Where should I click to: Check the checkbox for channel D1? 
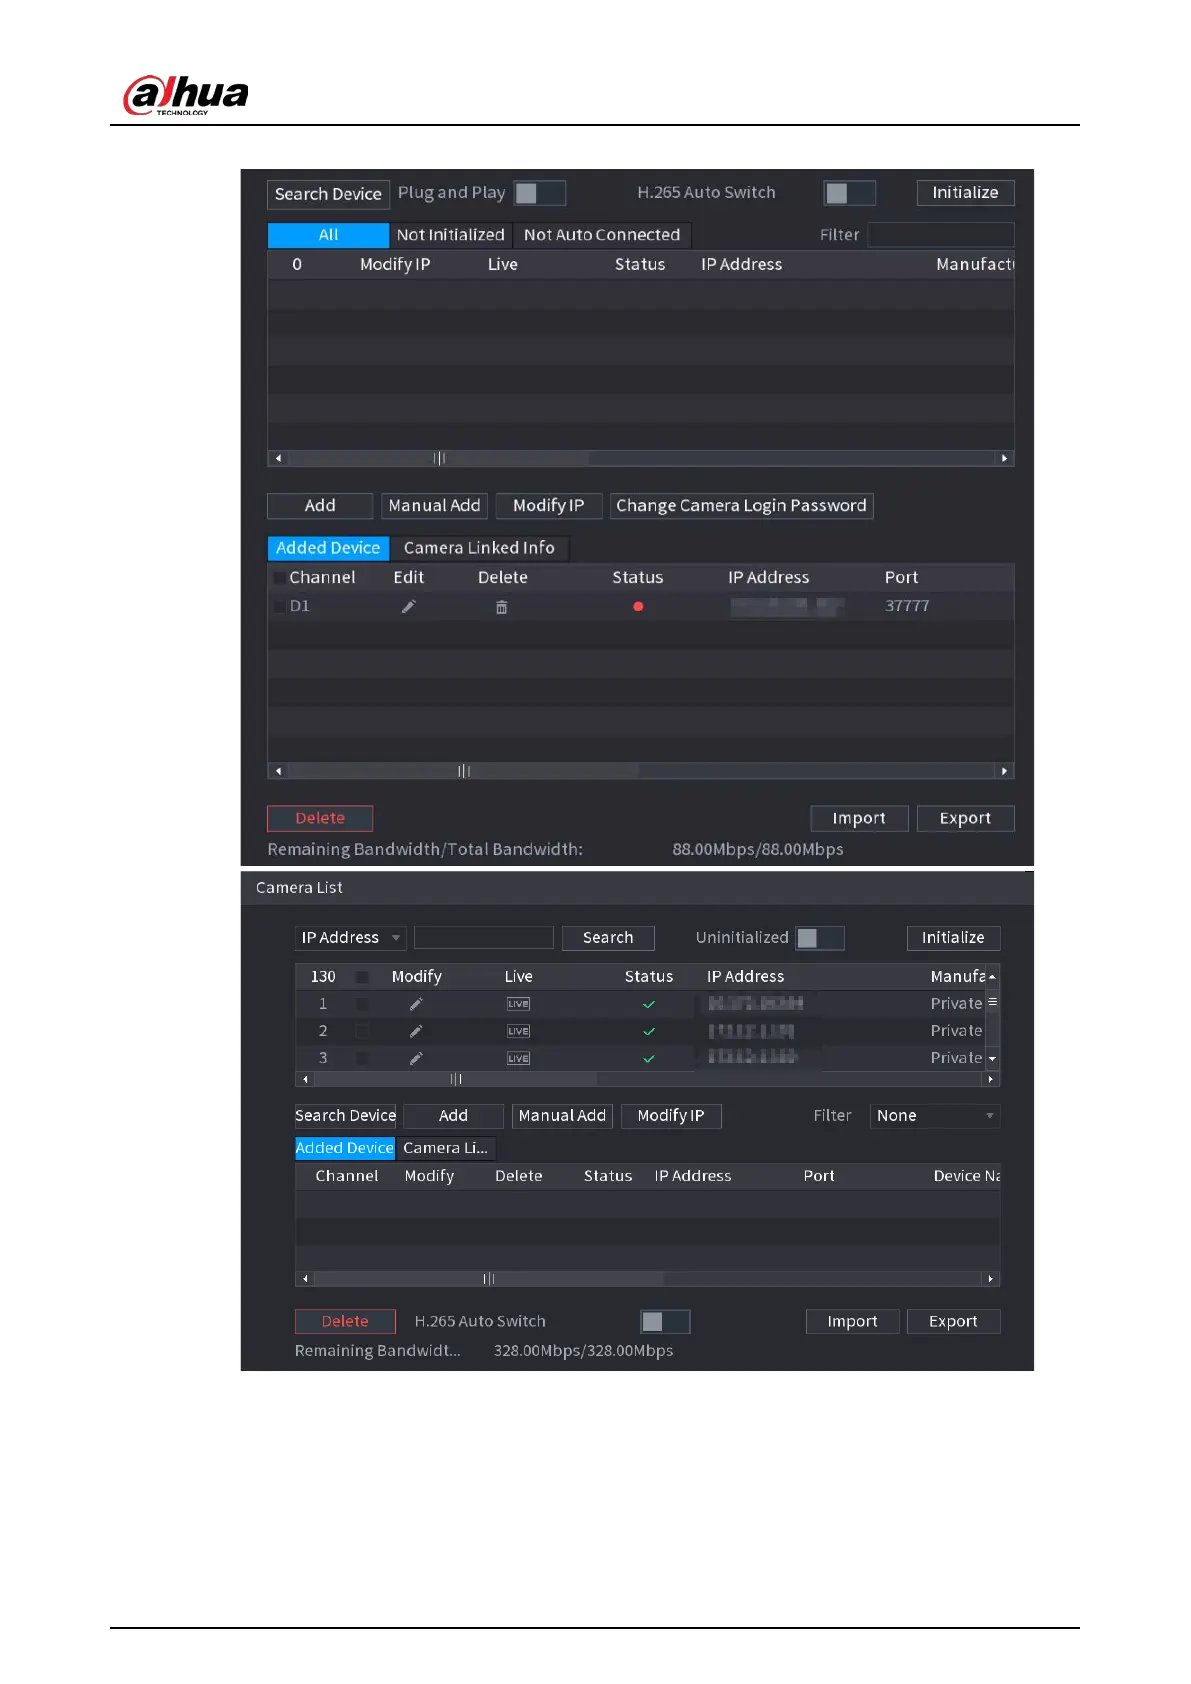pyautogui.click(x=278, y=606)
